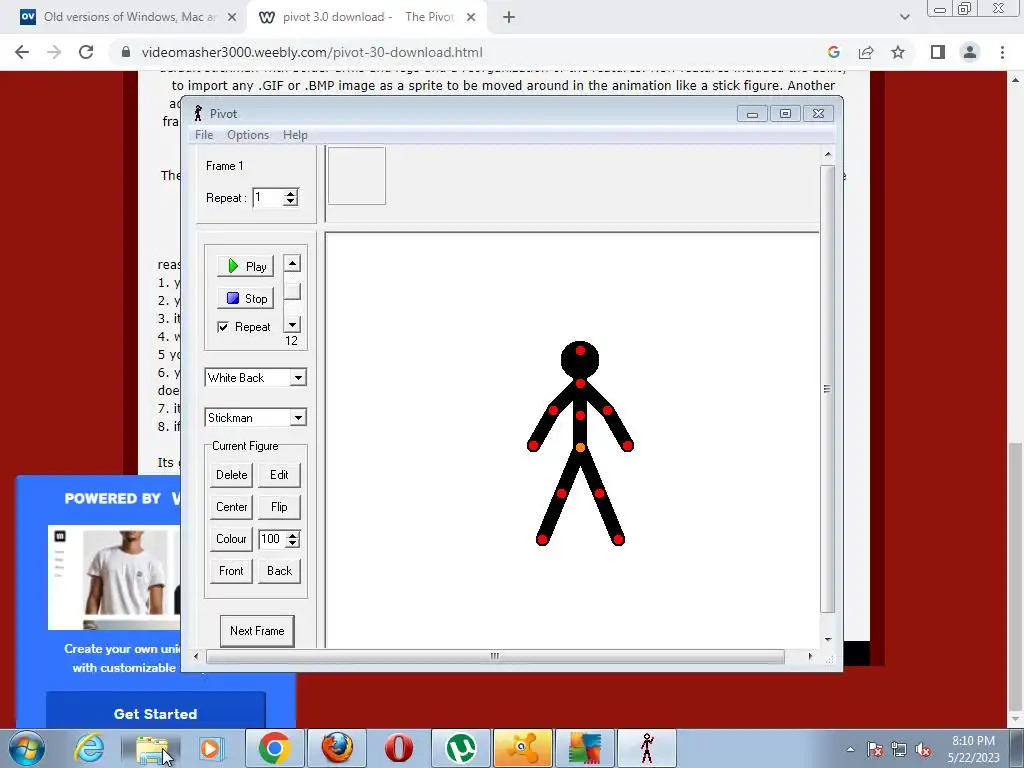This screenshot has height=768, width=1024.
Task: Open Avast icon in taskbar
Action: tap(523, 748)
